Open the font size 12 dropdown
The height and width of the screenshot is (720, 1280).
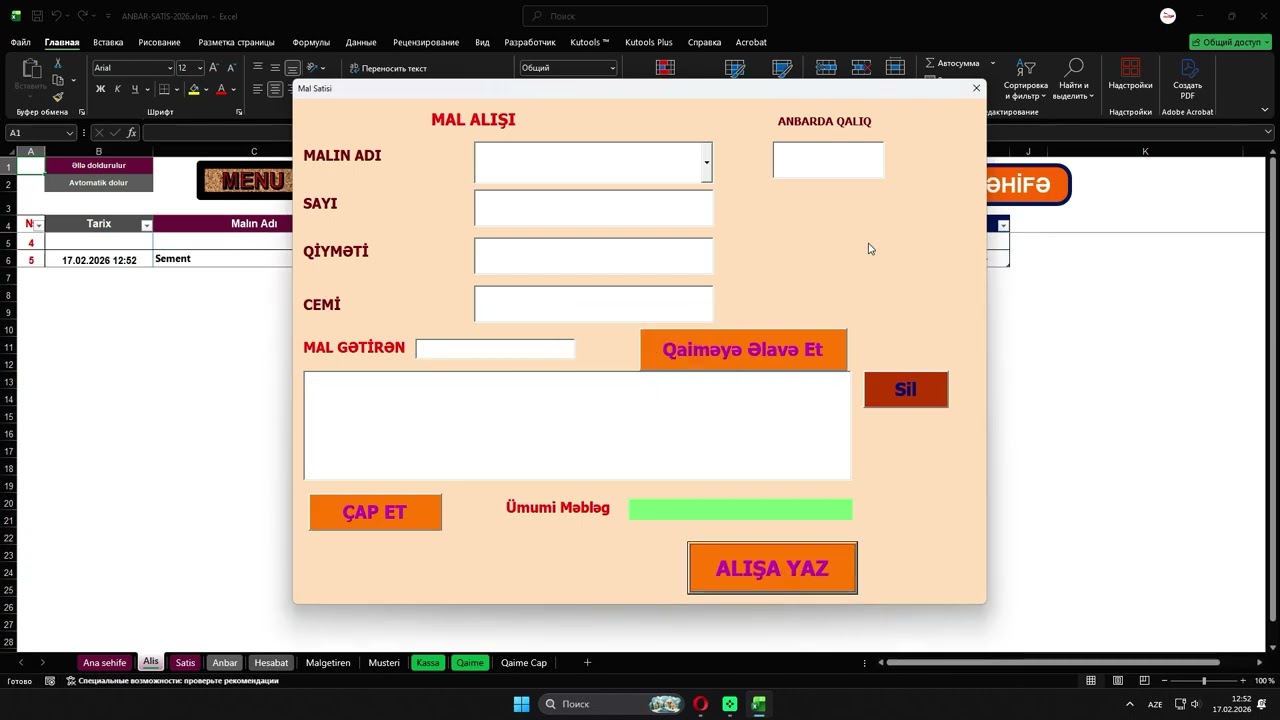[x=200, y=68]
